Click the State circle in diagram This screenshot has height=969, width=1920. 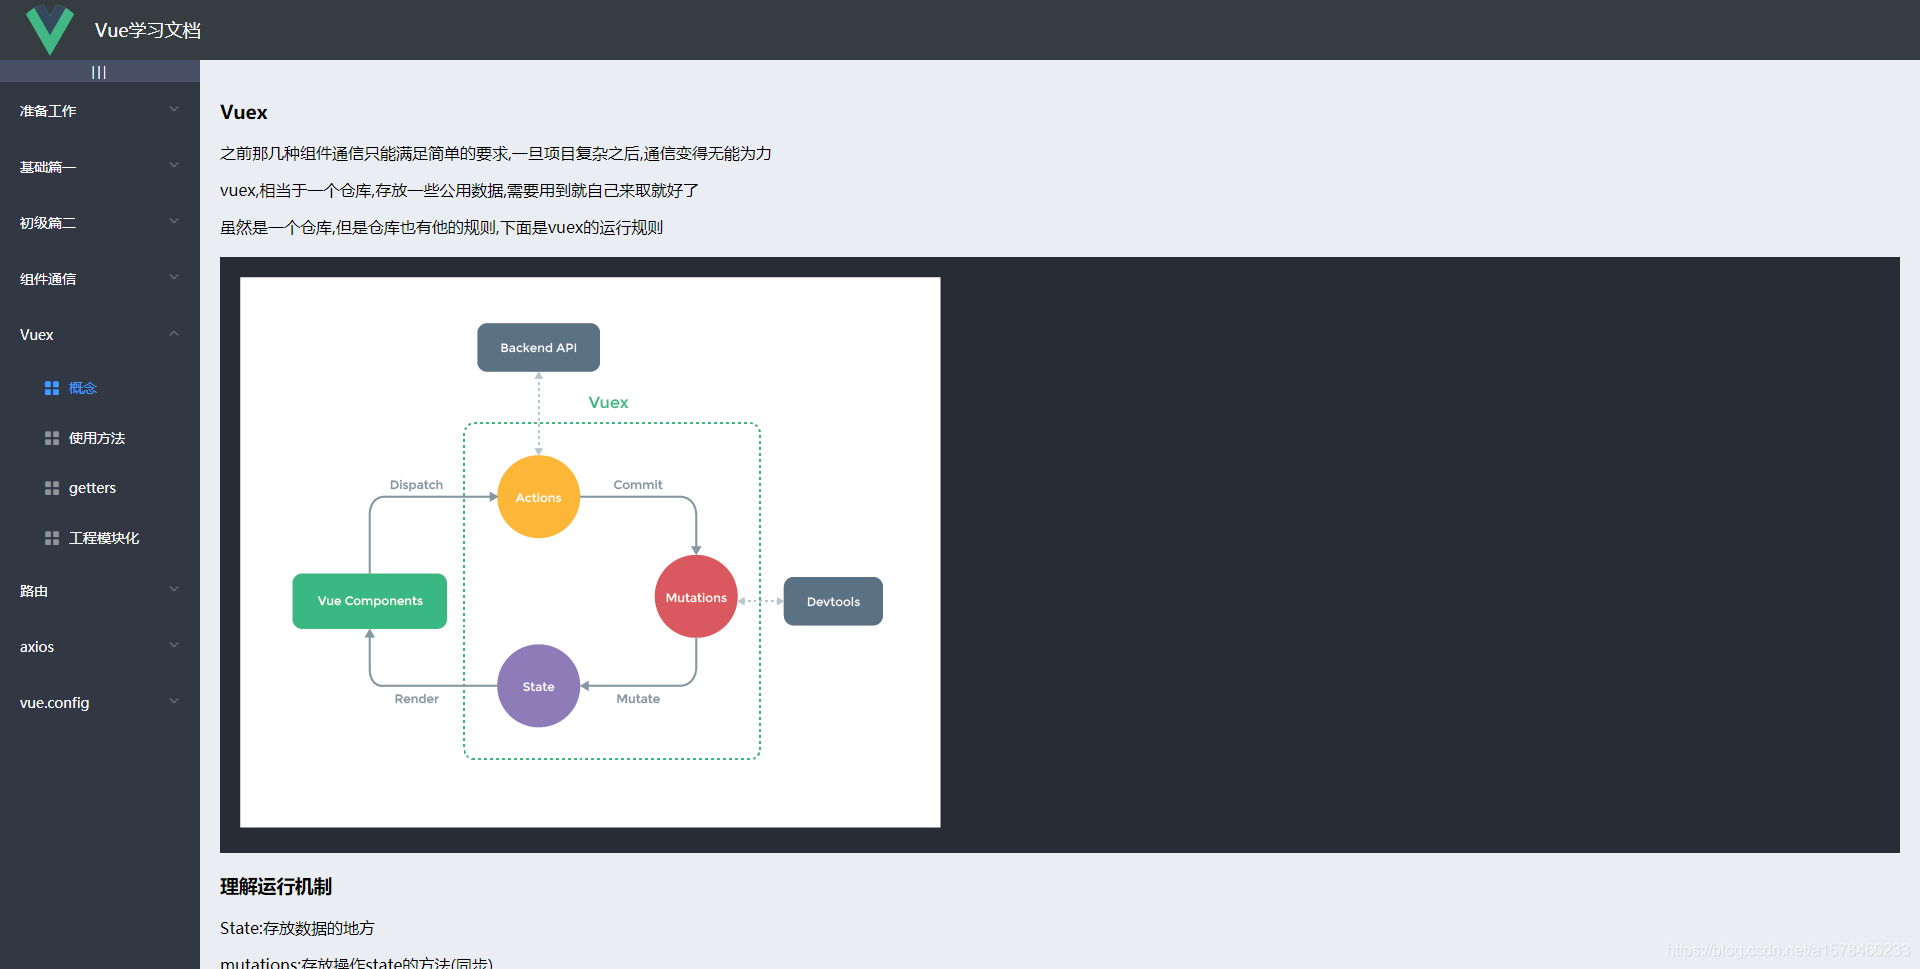(x=538, y=686)
